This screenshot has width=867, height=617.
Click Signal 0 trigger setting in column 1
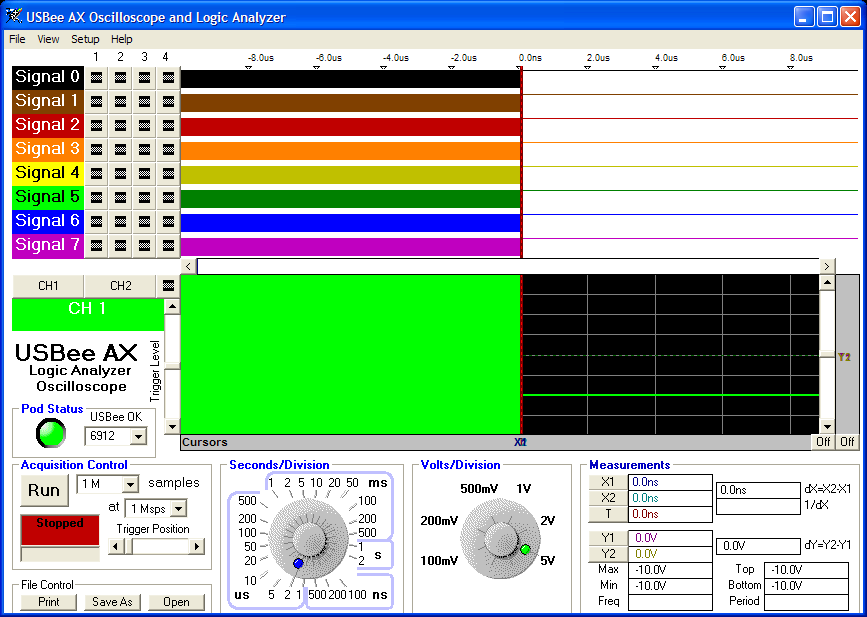pos(96,77)
